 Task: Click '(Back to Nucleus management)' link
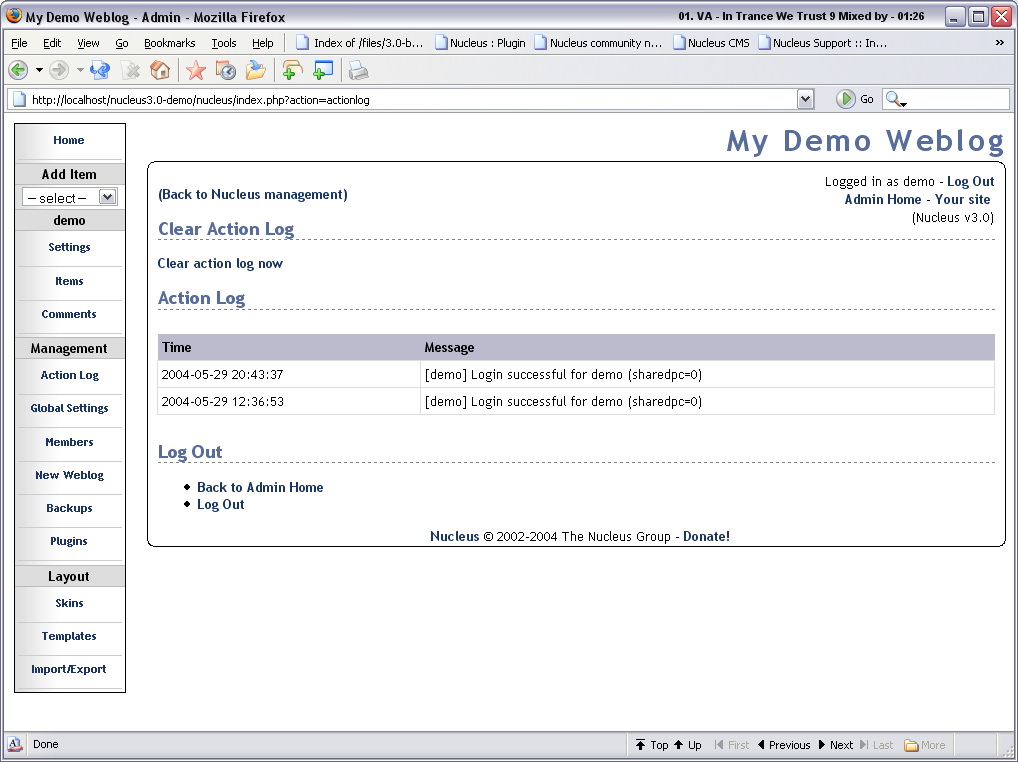(x=253, y=194)
